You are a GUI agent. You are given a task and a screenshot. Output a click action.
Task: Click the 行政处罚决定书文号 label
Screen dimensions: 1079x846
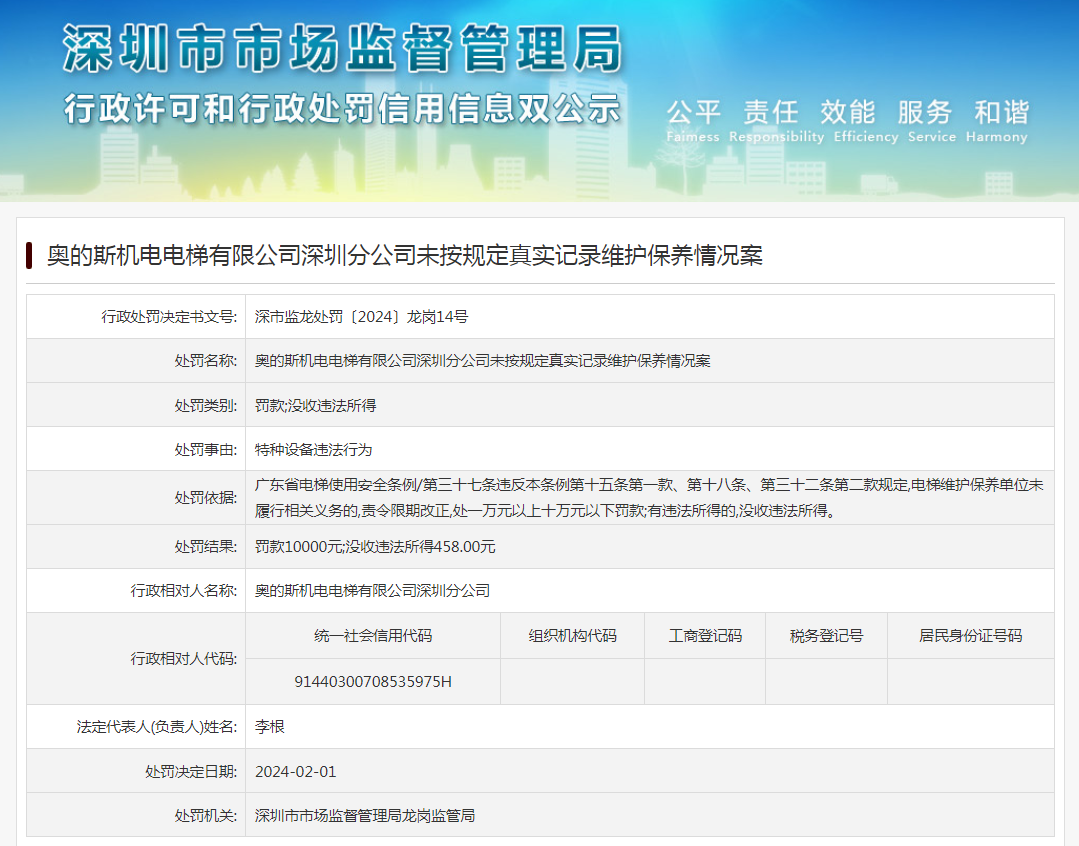pos(169,317)
